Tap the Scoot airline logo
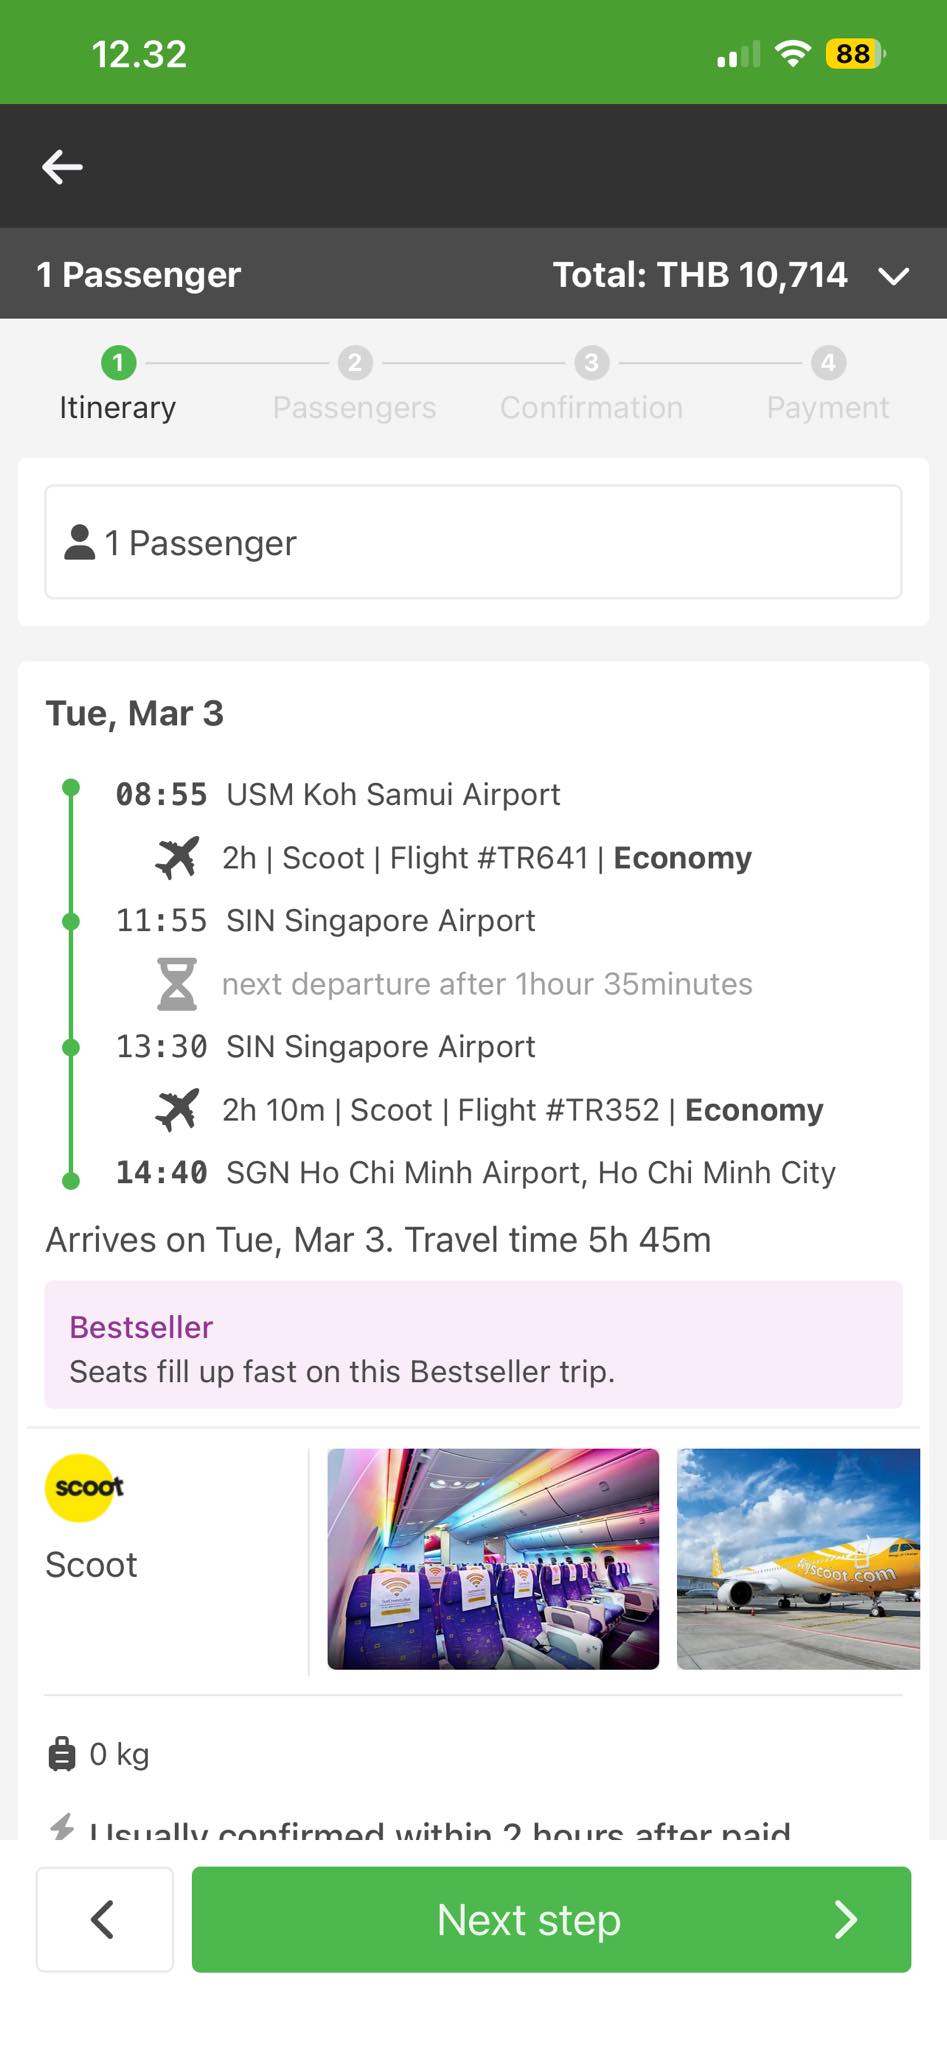 click(80, 1487)
